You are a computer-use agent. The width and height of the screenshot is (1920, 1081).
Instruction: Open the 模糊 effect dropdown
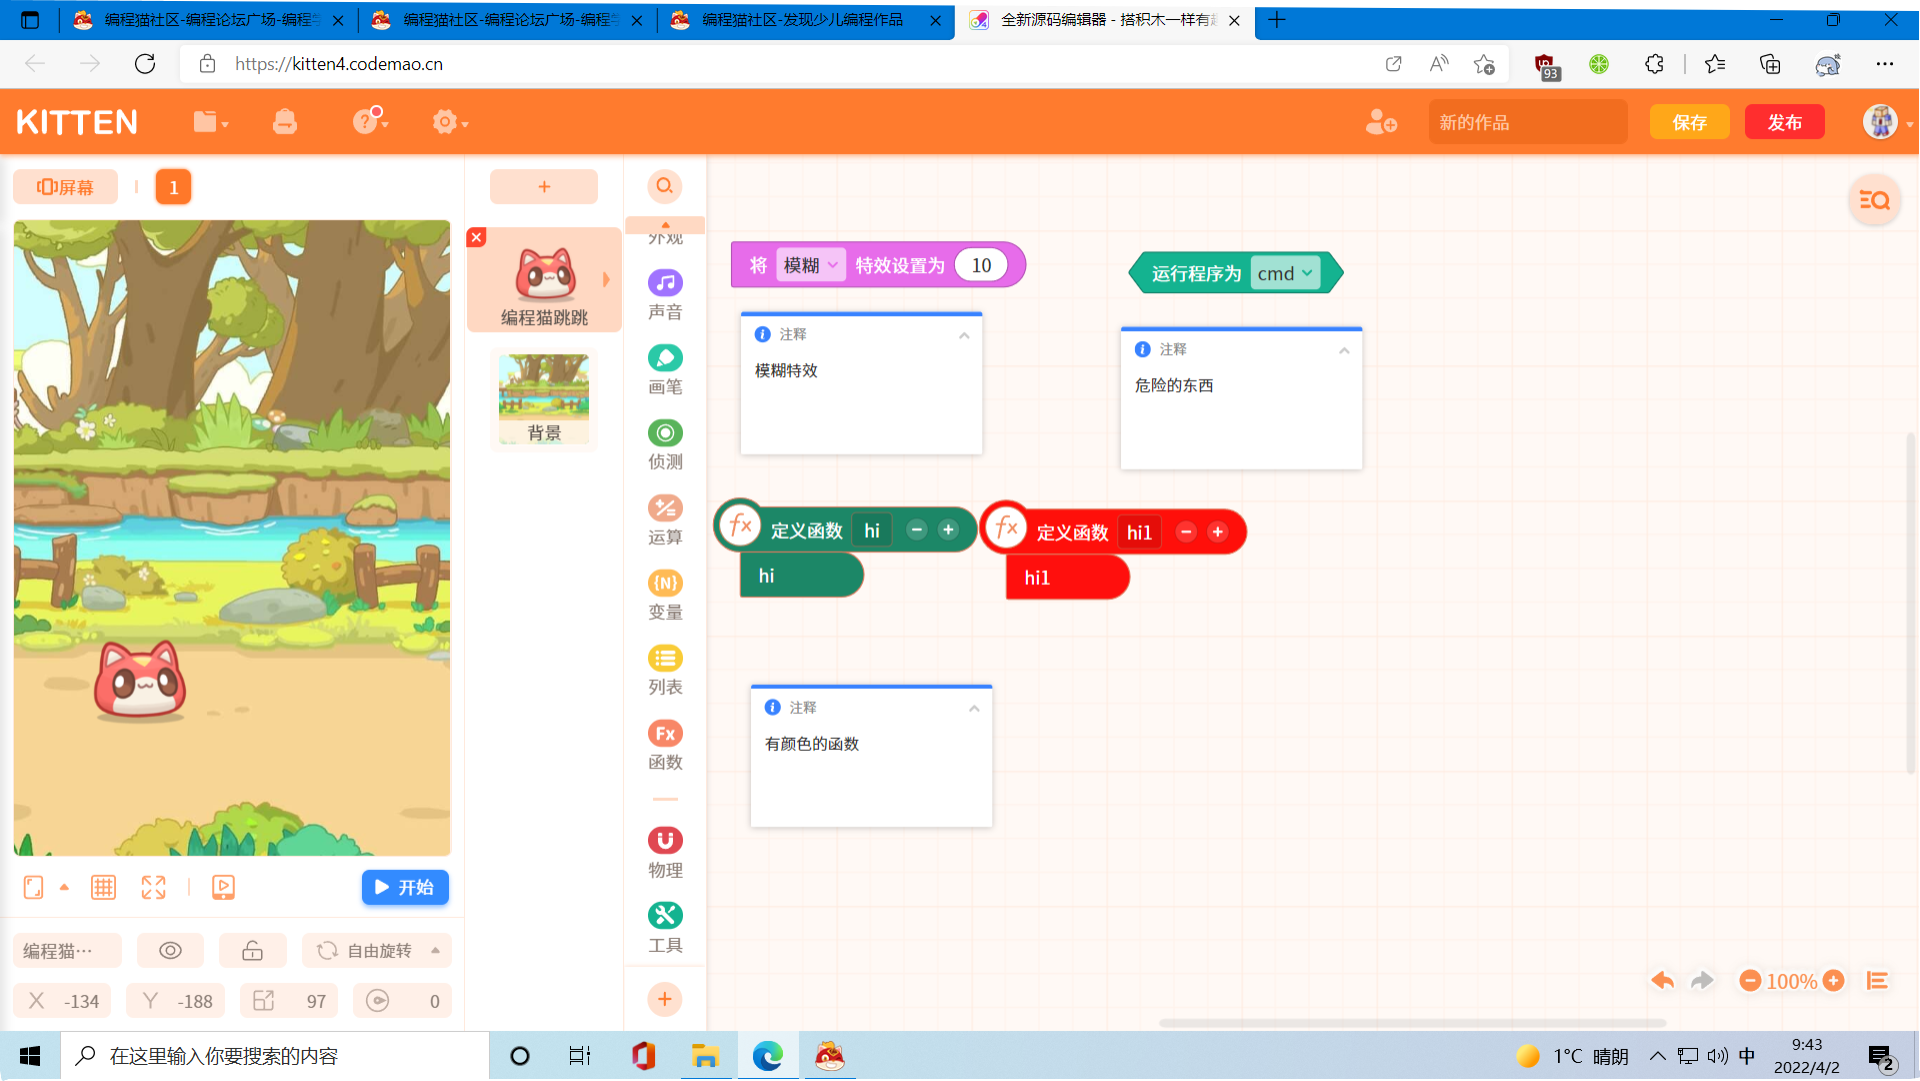[811, 265]
